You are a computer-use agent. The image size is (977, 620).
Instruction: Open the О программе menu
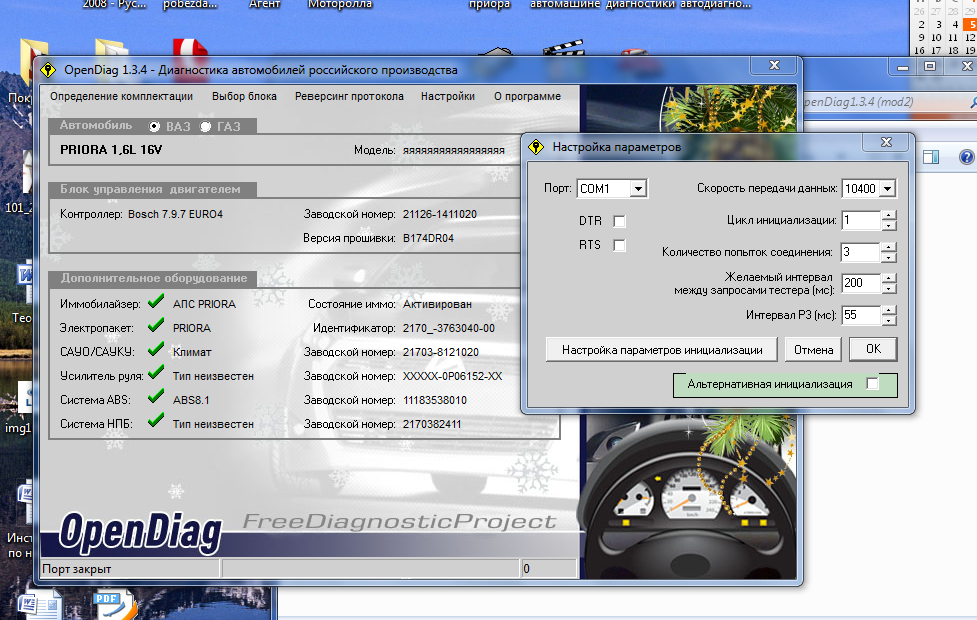[x=528, y=97]
